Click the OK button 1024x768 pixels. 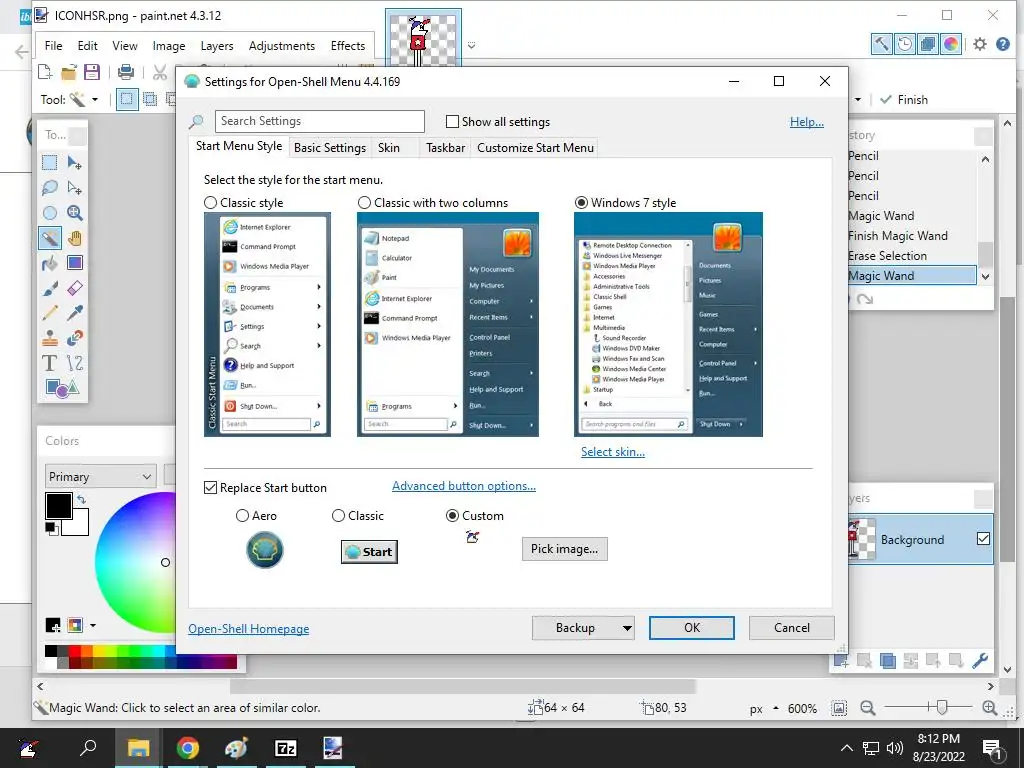pos(692,628)
